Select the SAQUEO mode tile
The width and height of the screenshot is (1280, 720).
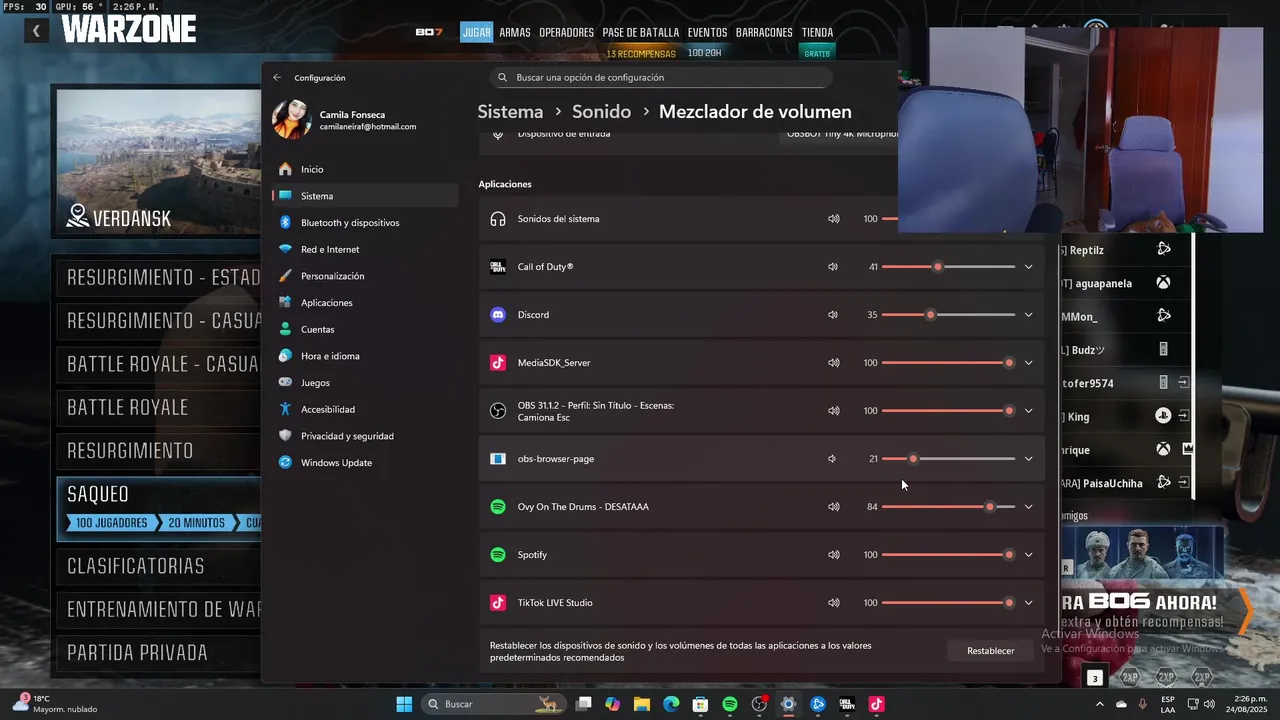(x=159, y=508)
